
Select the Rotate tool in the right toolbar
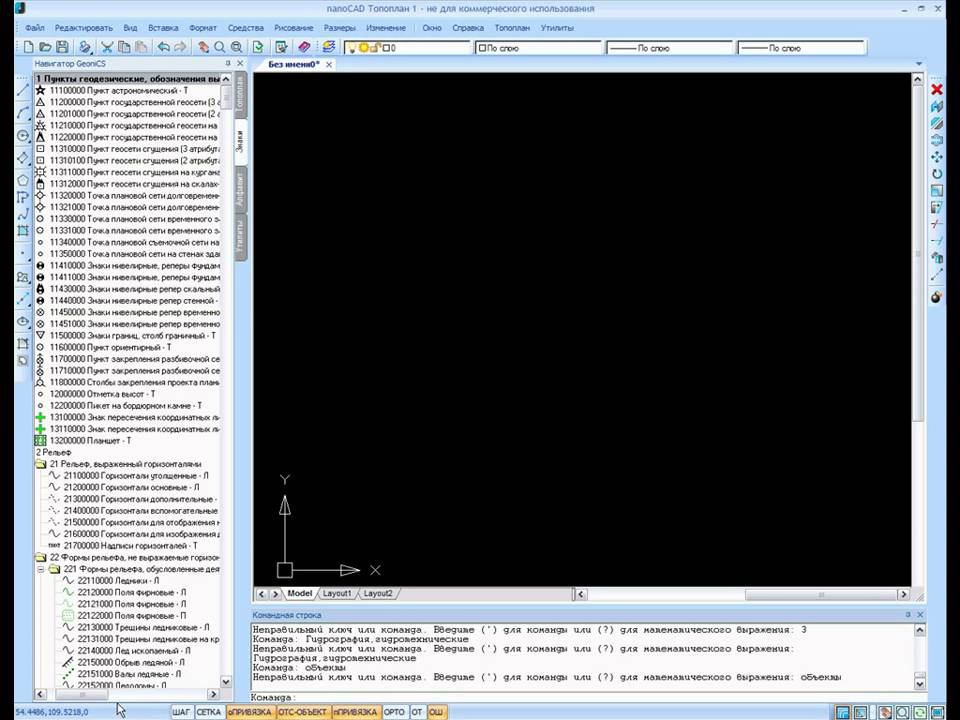coord(937,174)
